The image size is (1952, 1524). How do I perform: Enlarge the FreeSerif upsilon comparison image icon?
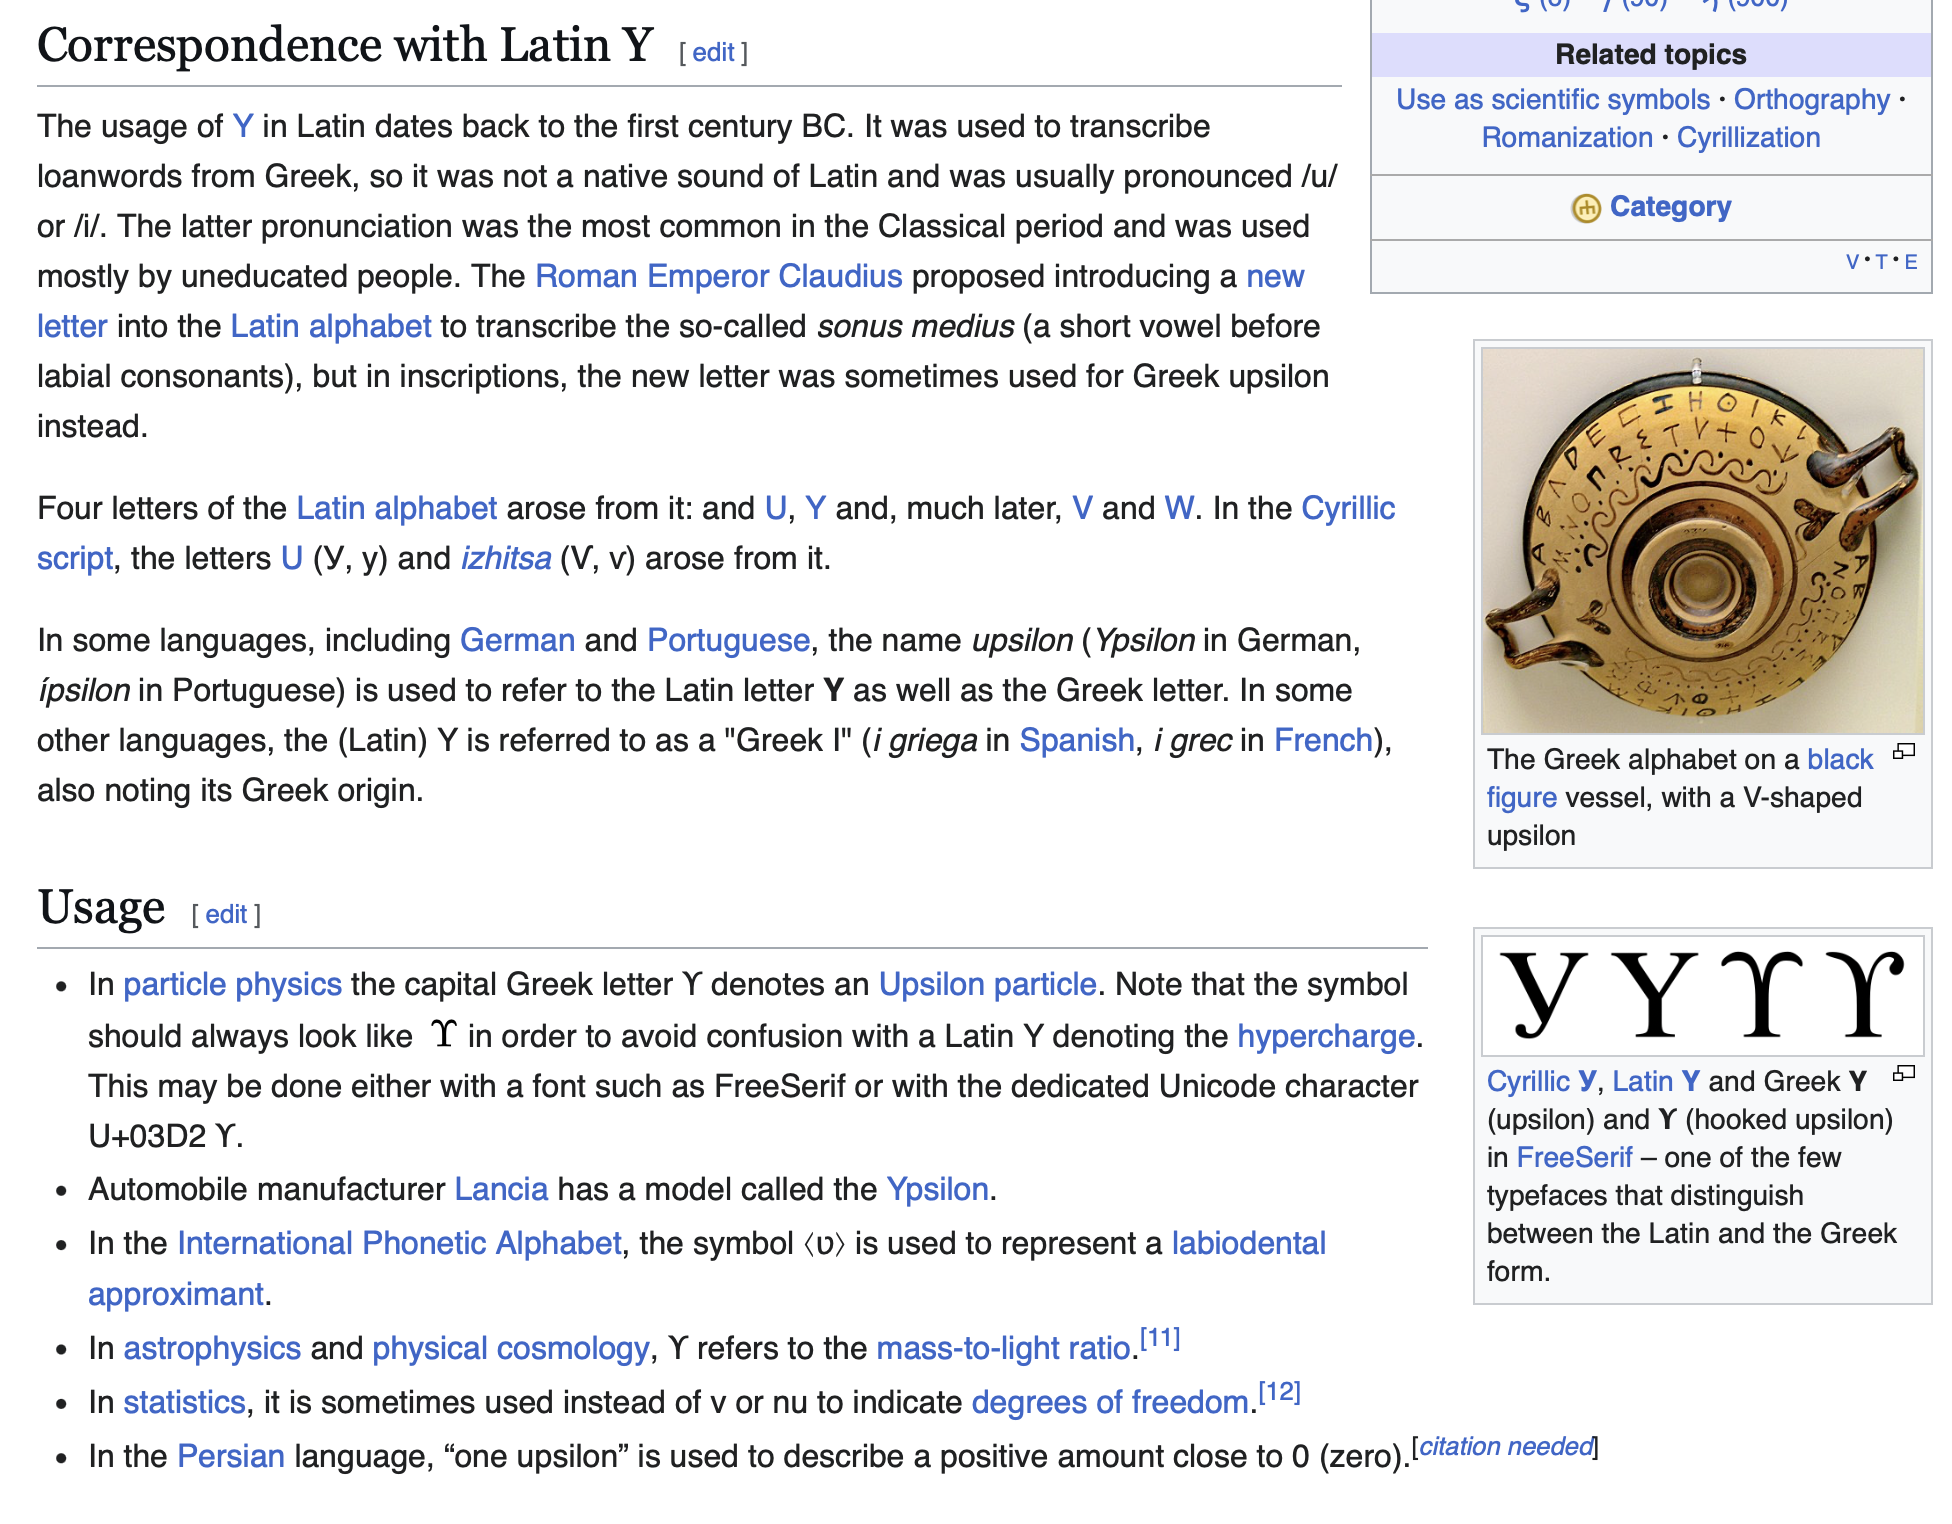click(1904, 1074)
